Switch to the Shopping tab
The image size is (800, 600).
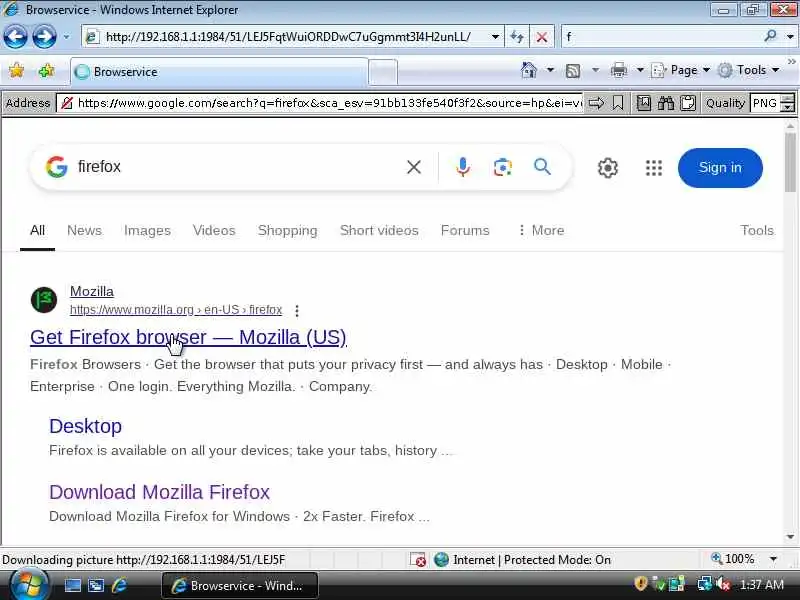pyautogui.click(x=287, y=231)
